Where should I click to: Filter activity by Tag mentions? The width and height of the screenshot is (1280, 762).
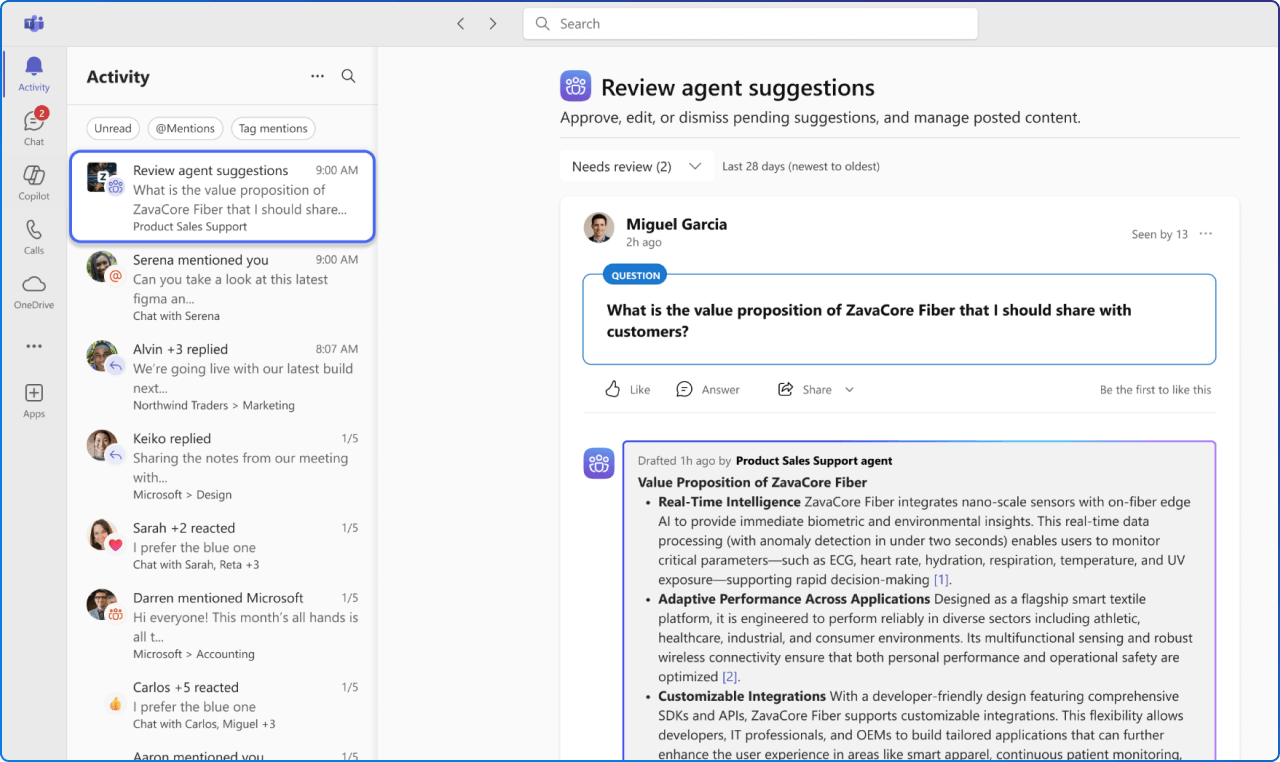273,128
